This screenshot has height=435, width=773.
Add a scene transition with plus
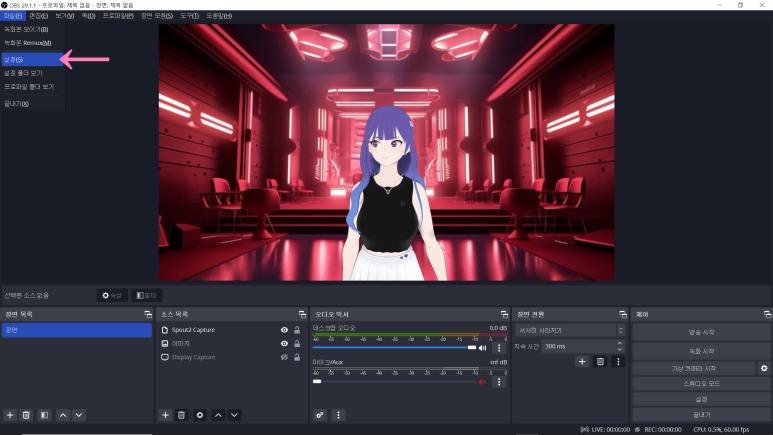[x=582, y=362]
